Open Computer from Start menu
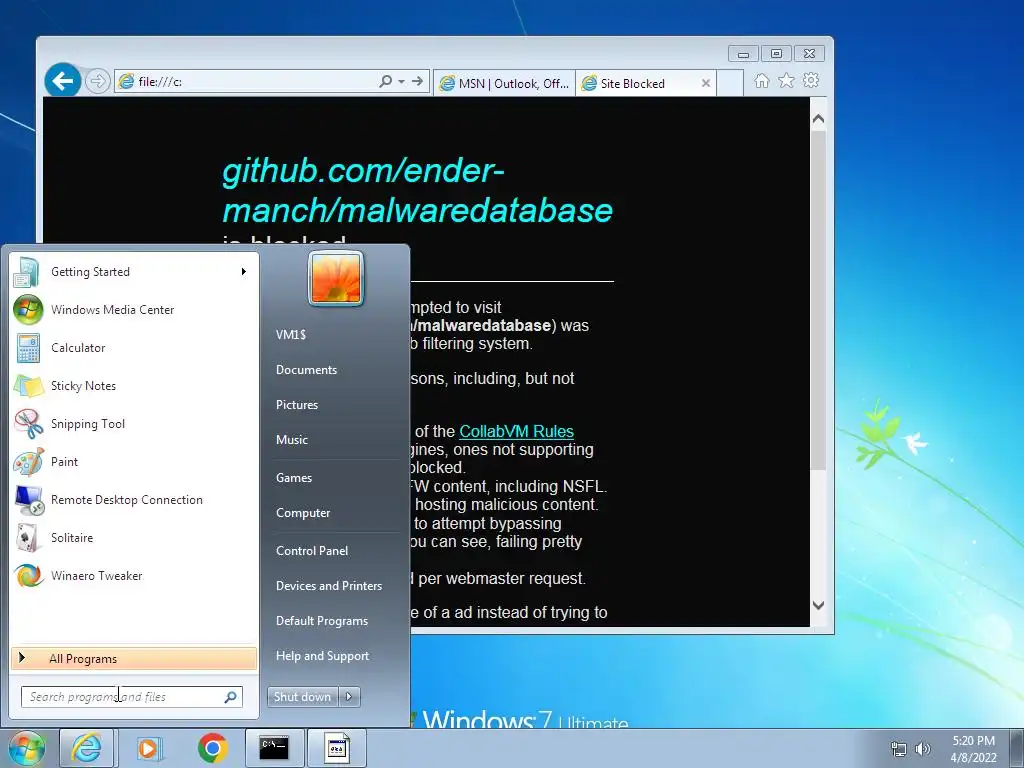This screenshot has height=768, width=1024. coord(303,513)
